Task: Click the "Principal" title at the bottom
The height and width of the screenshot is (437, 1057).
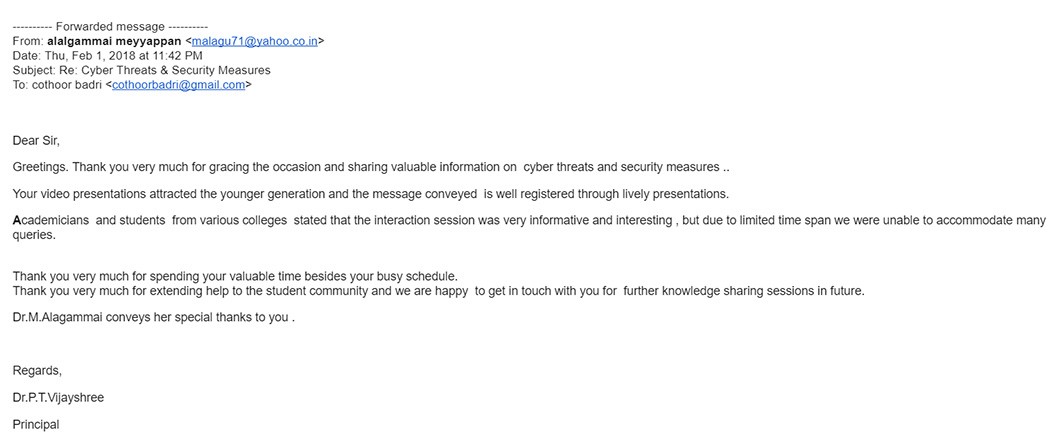Action: (x=36, y=425)
